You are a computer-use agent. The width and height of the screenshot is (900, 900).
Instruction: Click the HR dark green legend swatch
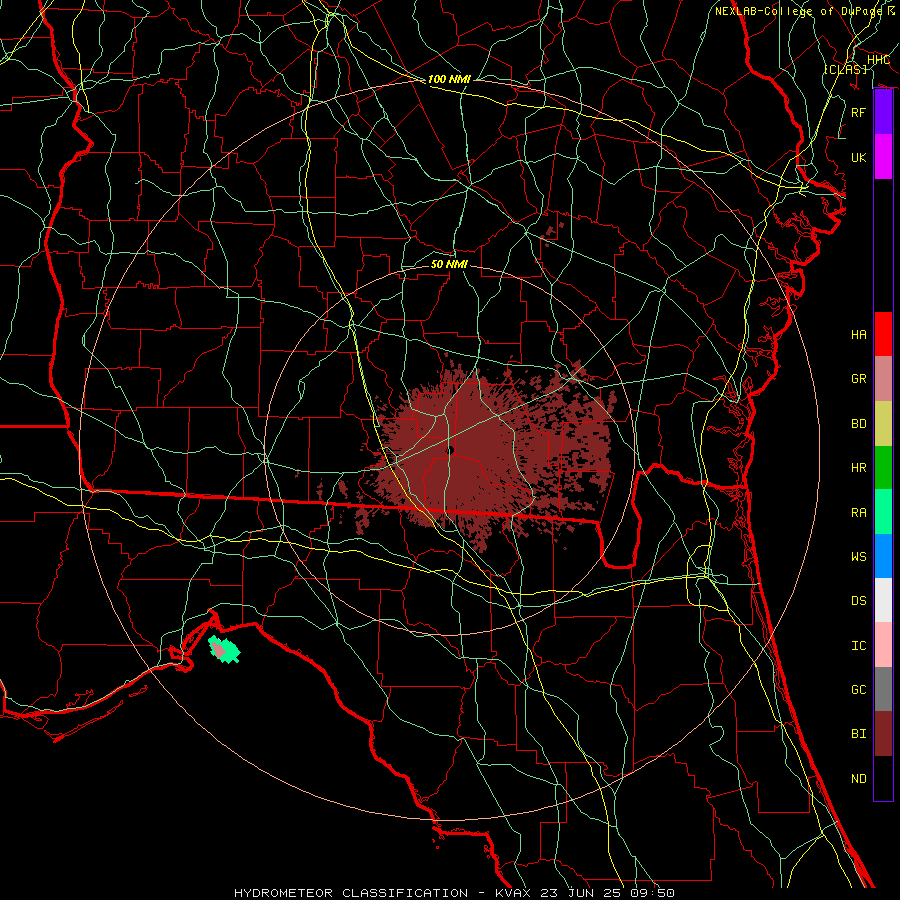pyautogui.click(x=883, y=467)
